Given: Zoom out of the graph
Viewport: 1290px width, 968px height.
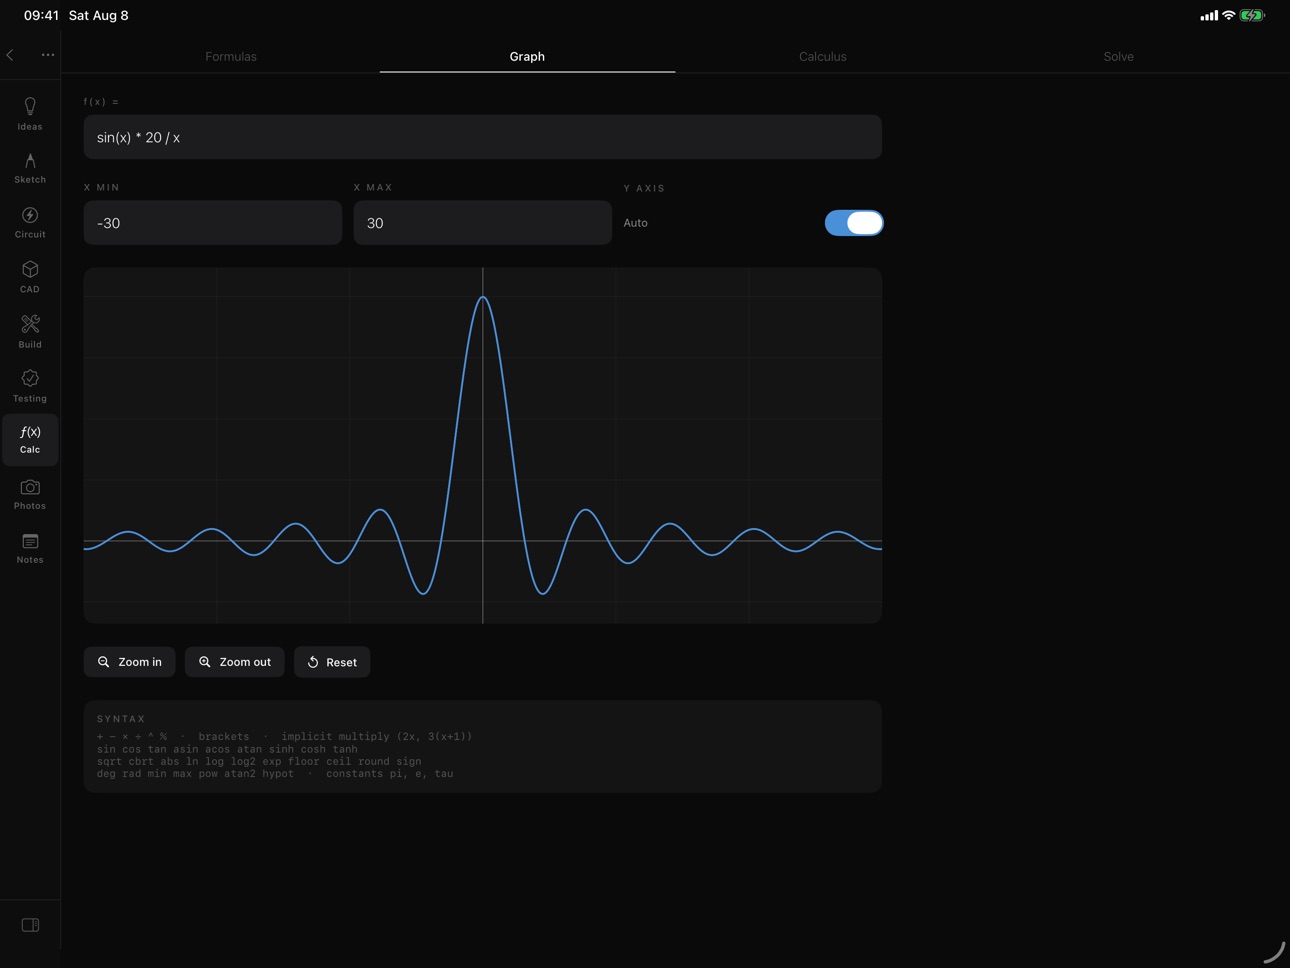Looking at the screenshot, I should click(x=235, y=662).
